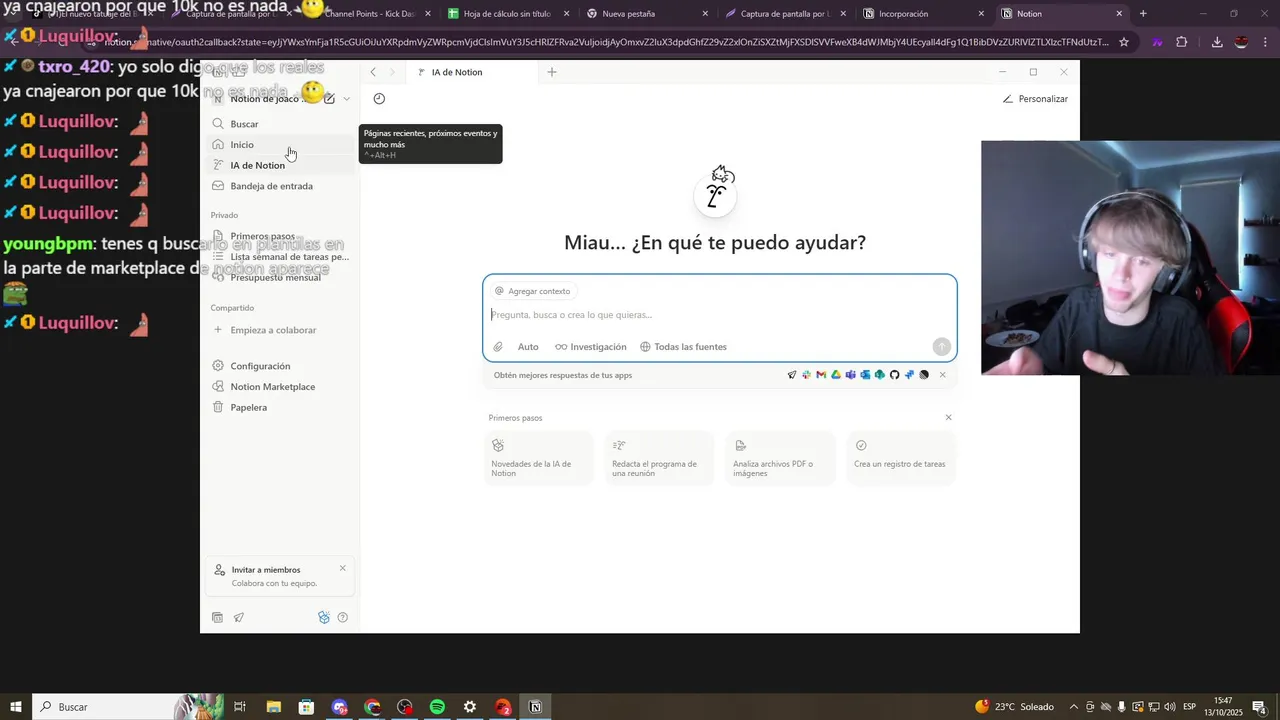This screenshot has height=720, width=1280.
Task: Expand workspace switcher chevron
Action: click(x=346, y=99)
